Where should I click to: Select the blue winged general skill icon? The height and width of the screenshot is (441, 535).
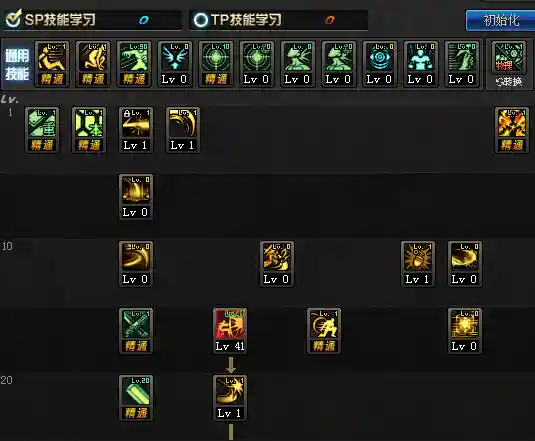tap(175, 64)
